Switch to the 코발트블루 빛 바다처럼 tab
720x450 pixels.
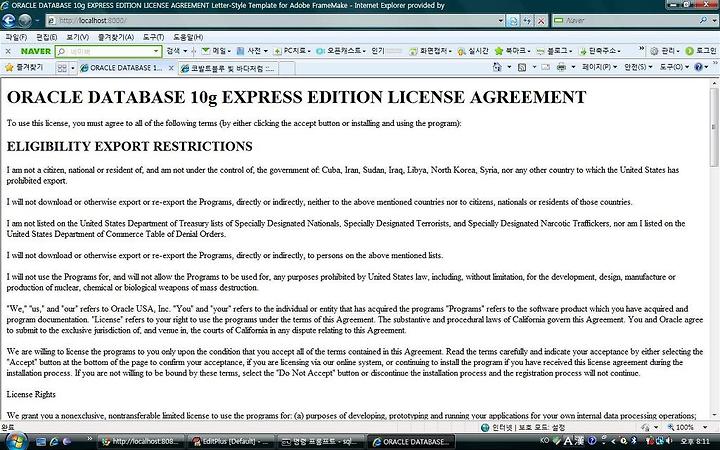(228, 68)
